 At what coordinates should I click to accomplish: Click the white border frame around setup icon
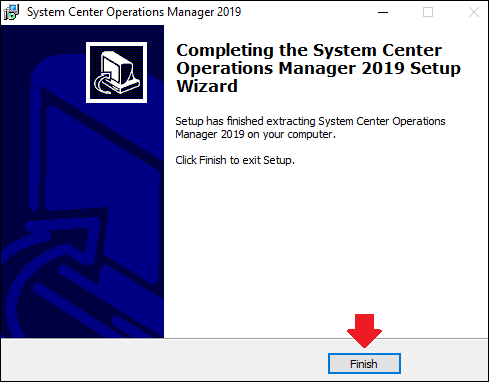(x=116, y=44)
